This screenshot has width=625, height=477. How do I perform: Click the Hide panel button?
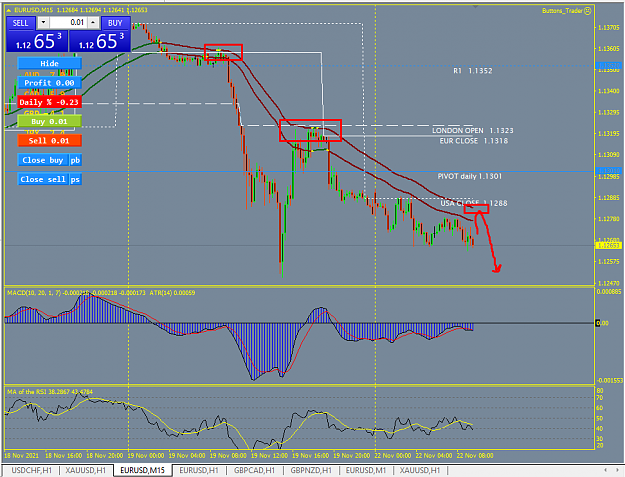click(x=49, y=63)
